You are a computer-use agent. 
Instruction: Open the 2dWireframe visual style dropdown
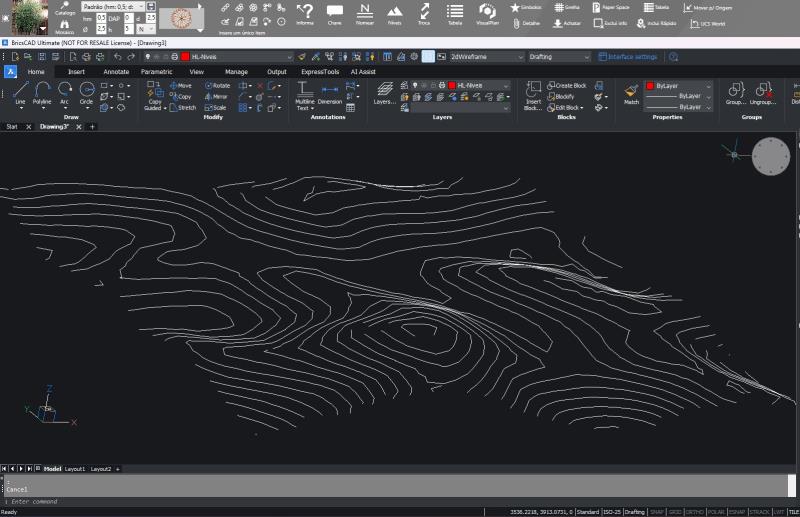486,57
